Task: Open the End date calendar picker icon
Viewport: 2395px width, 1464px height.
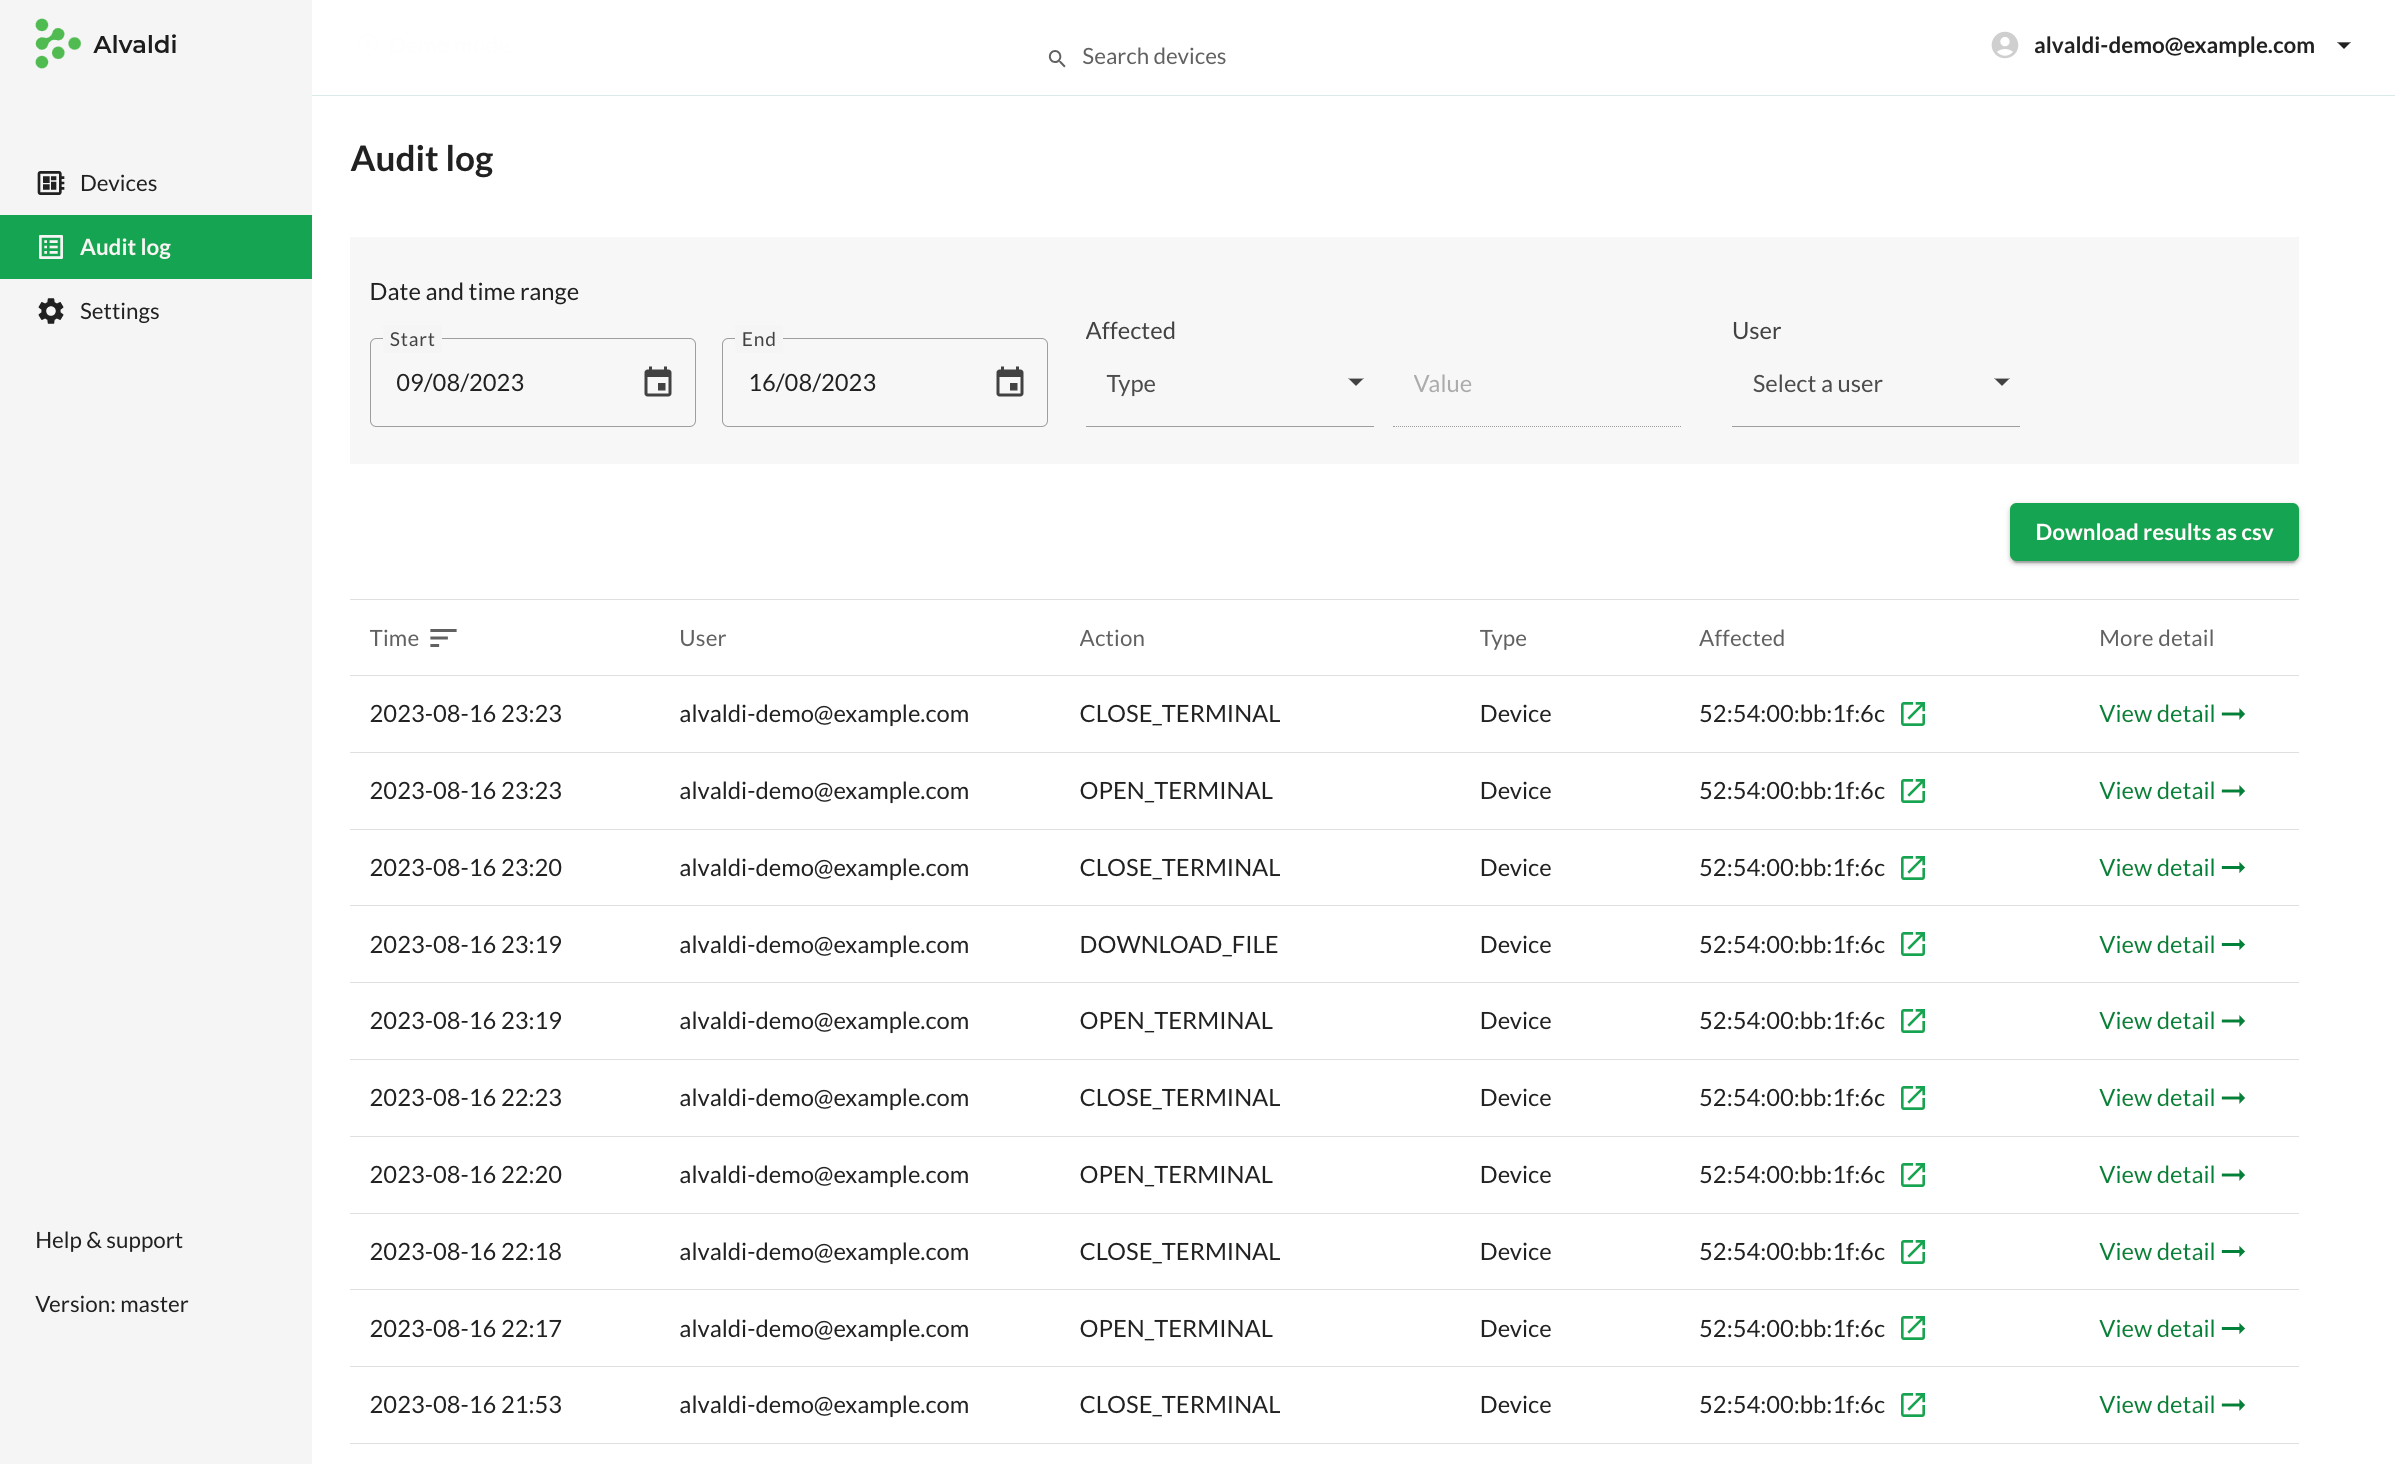Action: (x=1009, y=382)
